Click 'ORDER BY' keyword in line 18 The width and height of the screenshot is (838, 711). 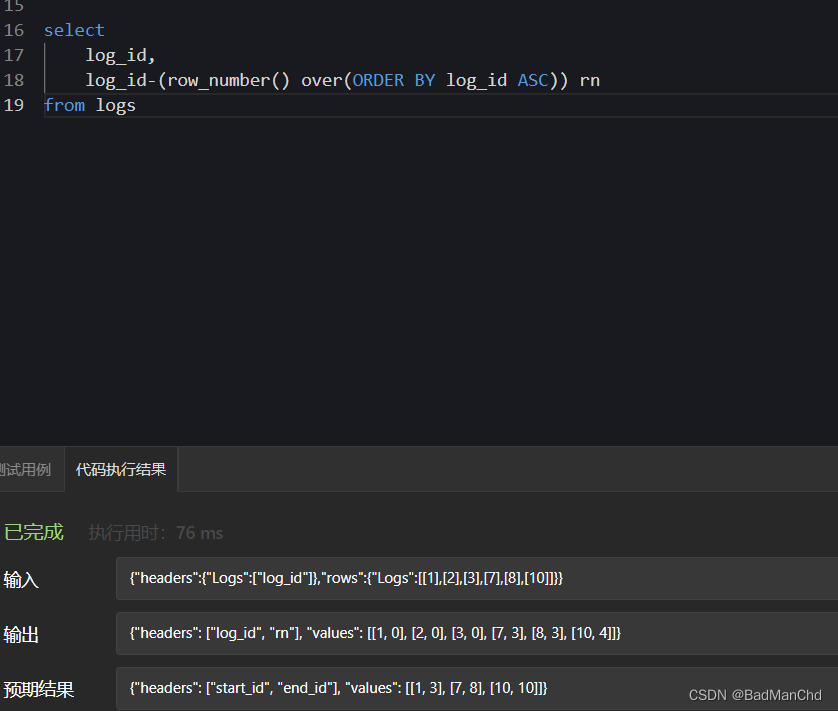tap(394, 80)
